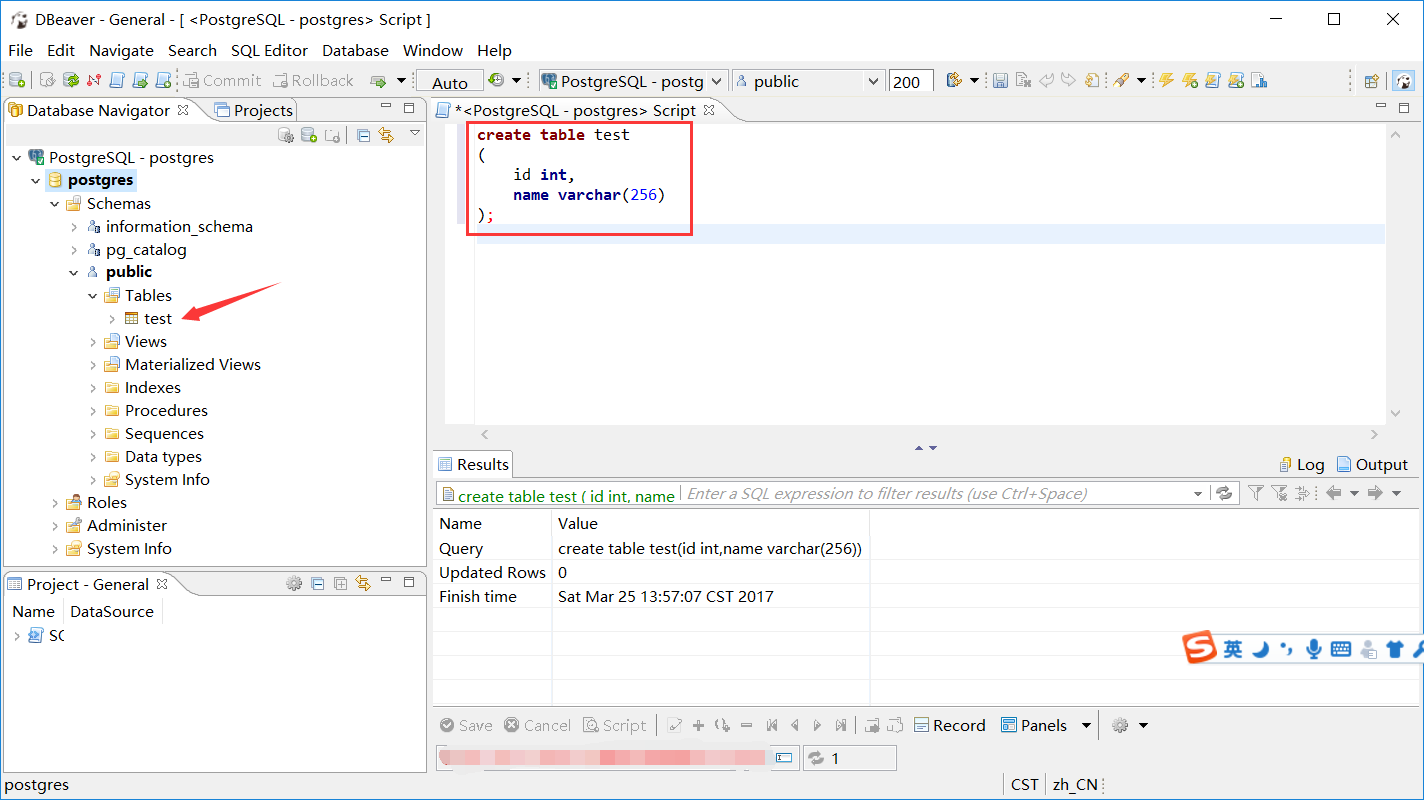This screenshot has height=800, width=1424.
Task: Click the remove filter icon in the Results toolbar
Action: point(1279,493)
